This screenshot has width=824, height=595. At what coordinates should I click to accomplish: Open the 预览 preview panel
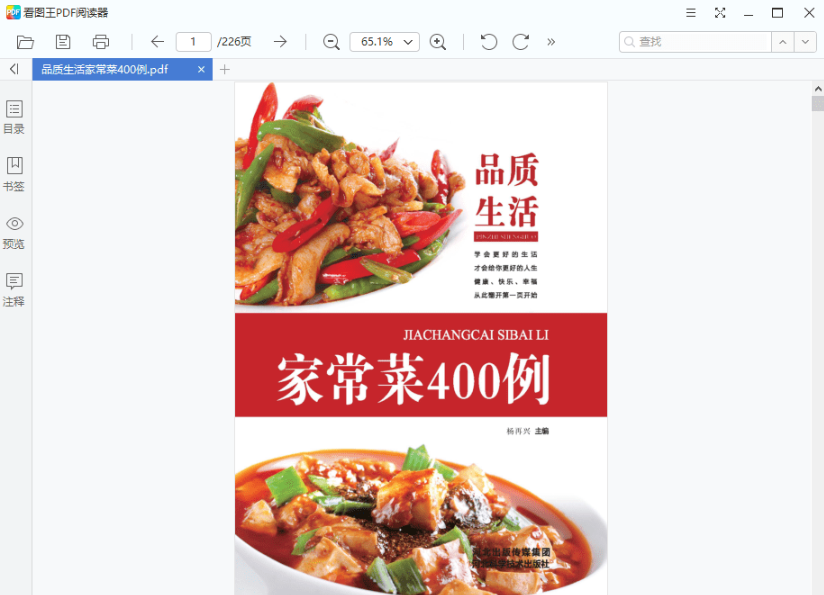14,232
